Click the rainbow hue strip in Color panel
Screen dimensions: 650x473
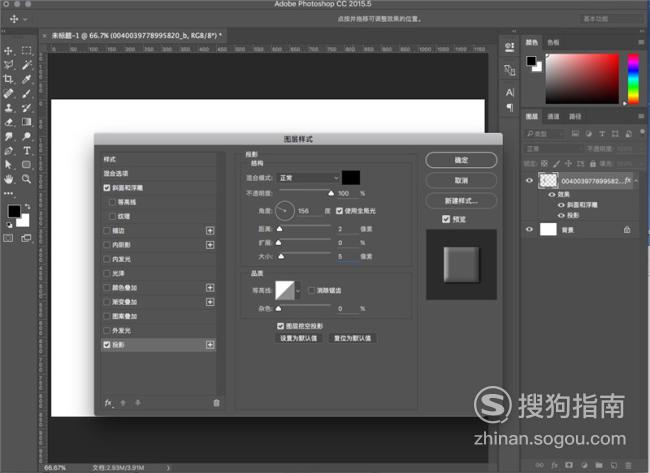coord(633,78)
